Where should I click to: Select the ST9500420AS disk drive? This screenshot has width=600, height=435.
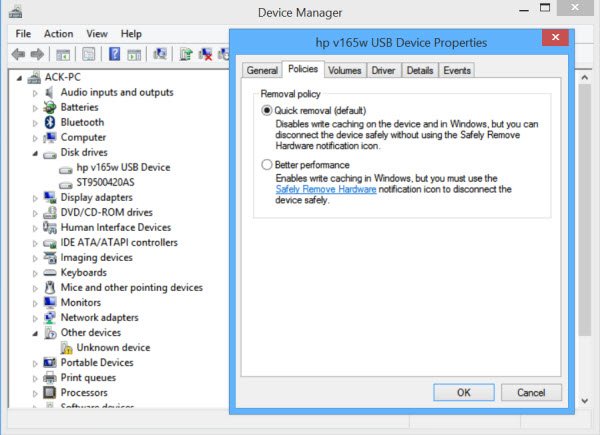click(x=106, y=182)
